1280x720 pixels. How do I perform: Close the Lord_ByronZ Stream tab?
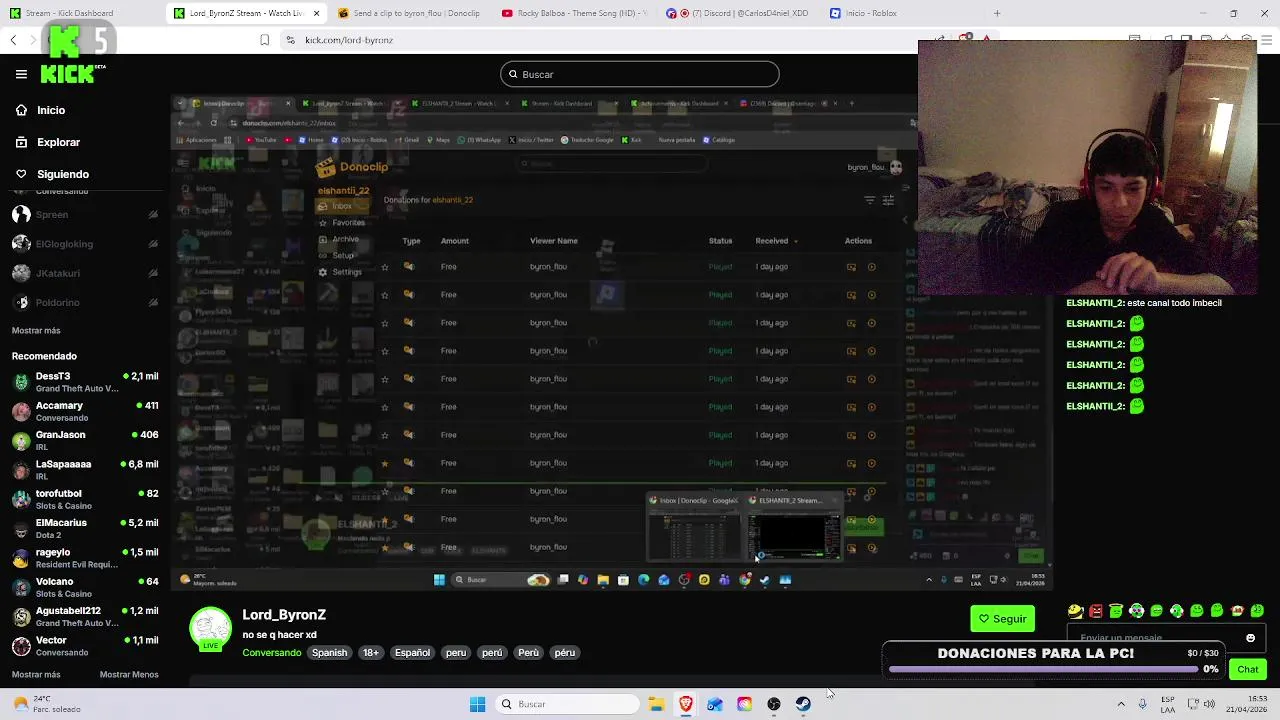coord(317,13)
